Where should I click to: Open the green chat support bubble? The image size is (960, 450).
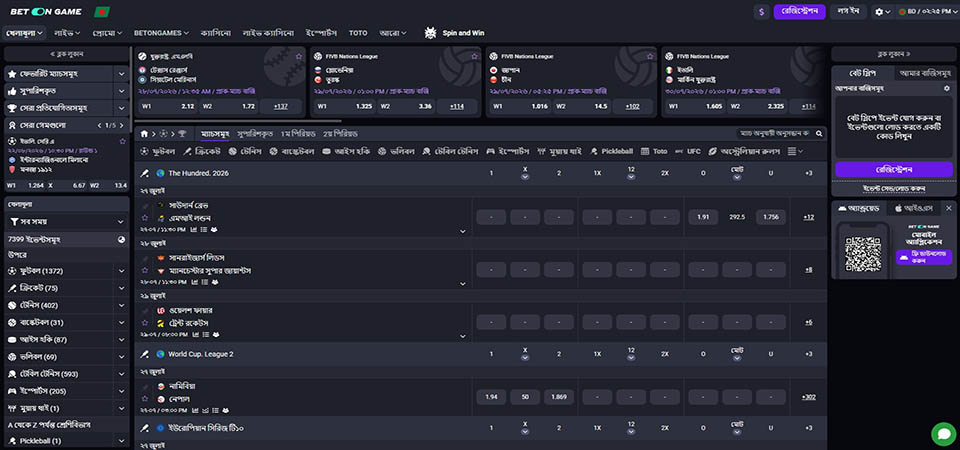click(943, 433)
